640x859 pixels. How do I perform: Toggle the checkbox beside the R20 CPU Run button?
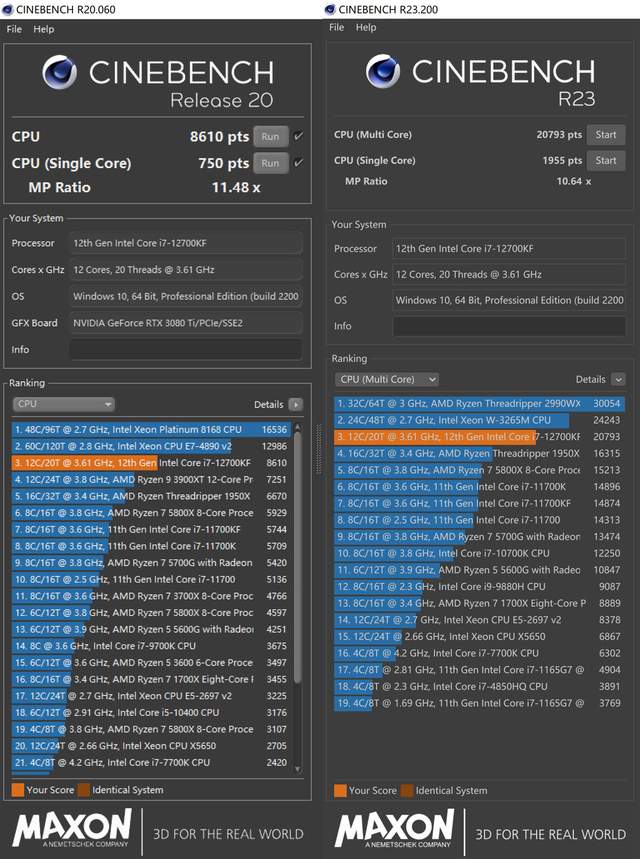pyautogui.click(x=298, y=136)
